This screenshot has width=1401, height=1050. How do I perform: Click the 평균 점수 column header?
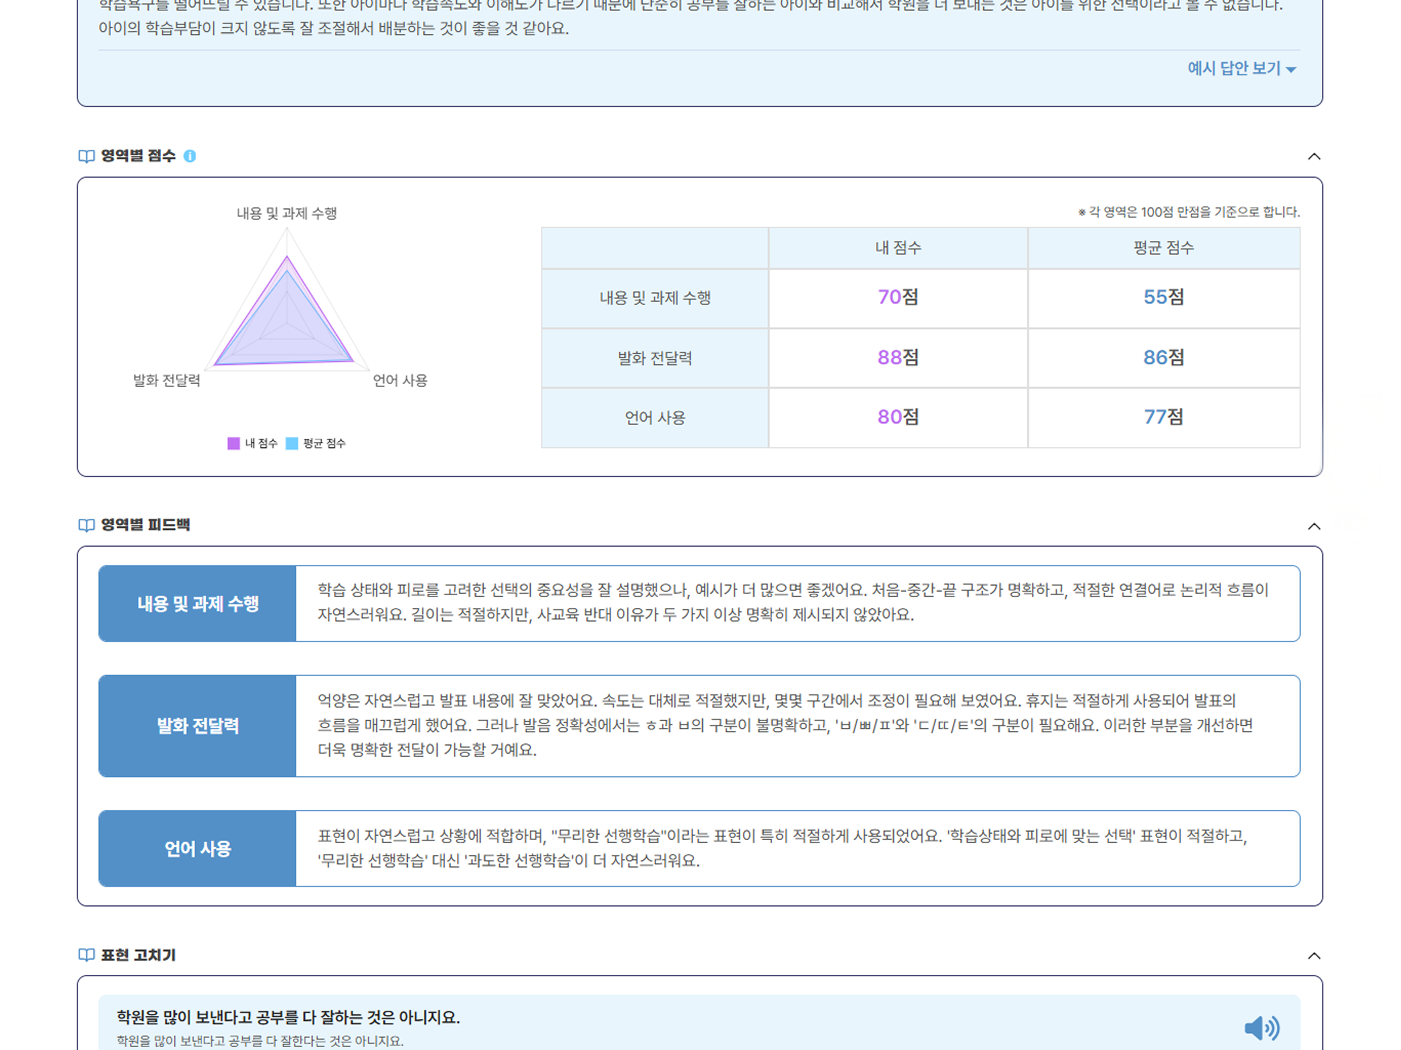(1164, 248)
